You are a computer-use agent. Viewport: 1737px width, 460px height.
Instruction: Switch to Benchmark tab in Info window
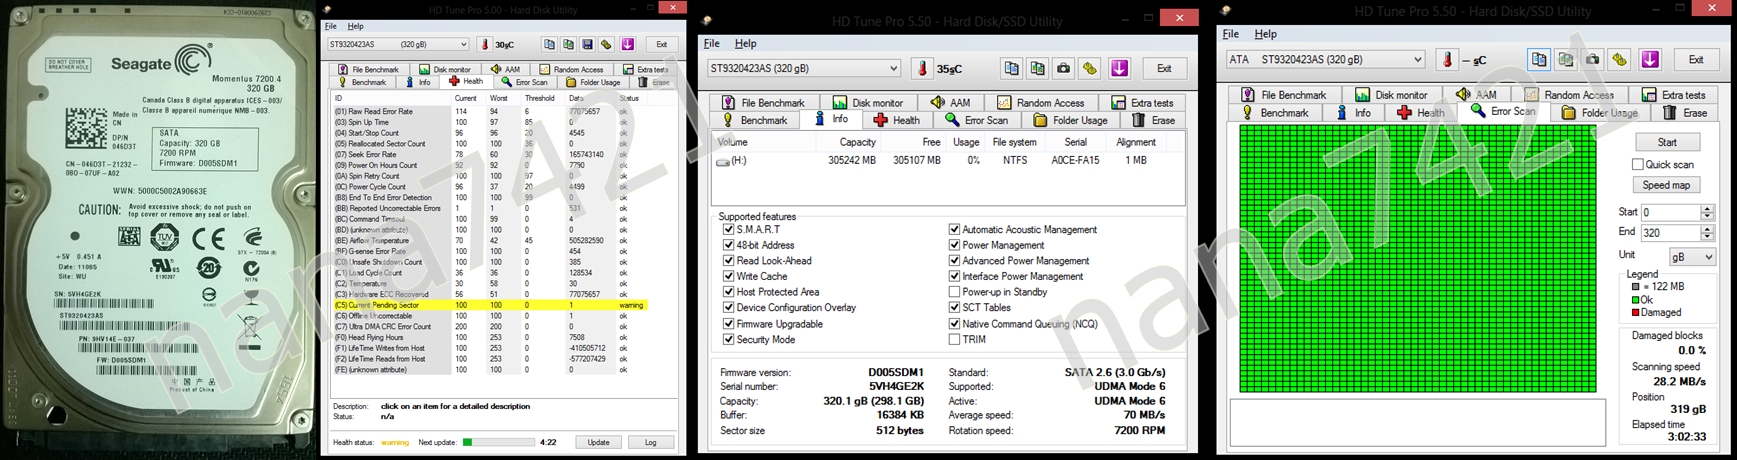pos(755,120)
